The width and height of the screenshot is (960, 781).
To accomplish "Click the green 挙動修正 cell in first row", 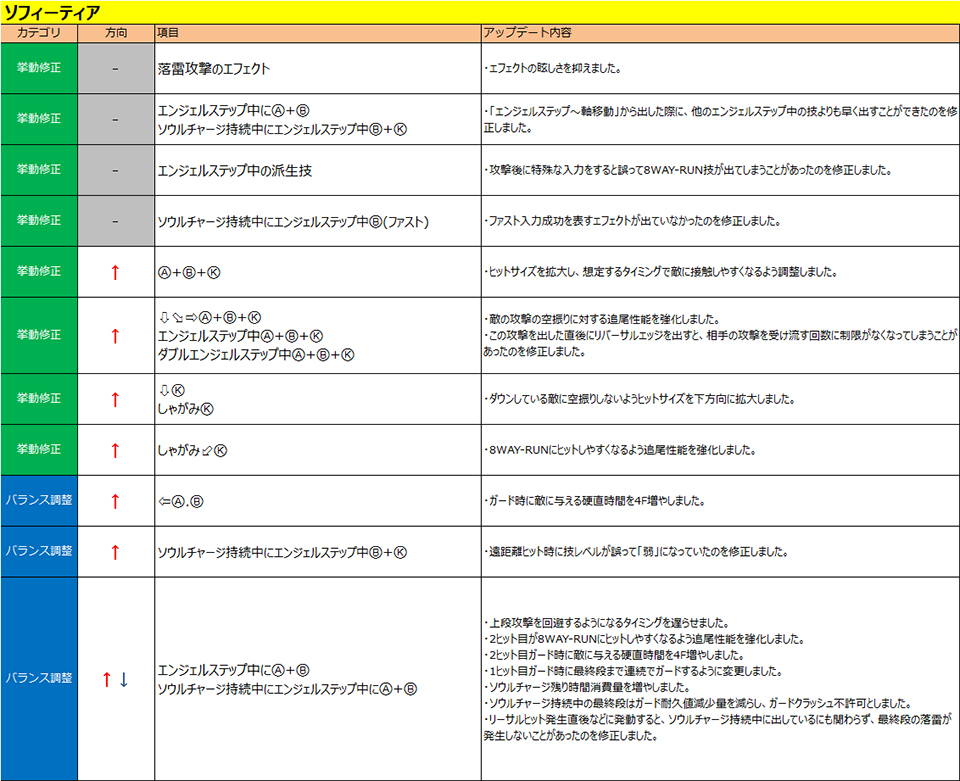I will click(x=39, y=69).
